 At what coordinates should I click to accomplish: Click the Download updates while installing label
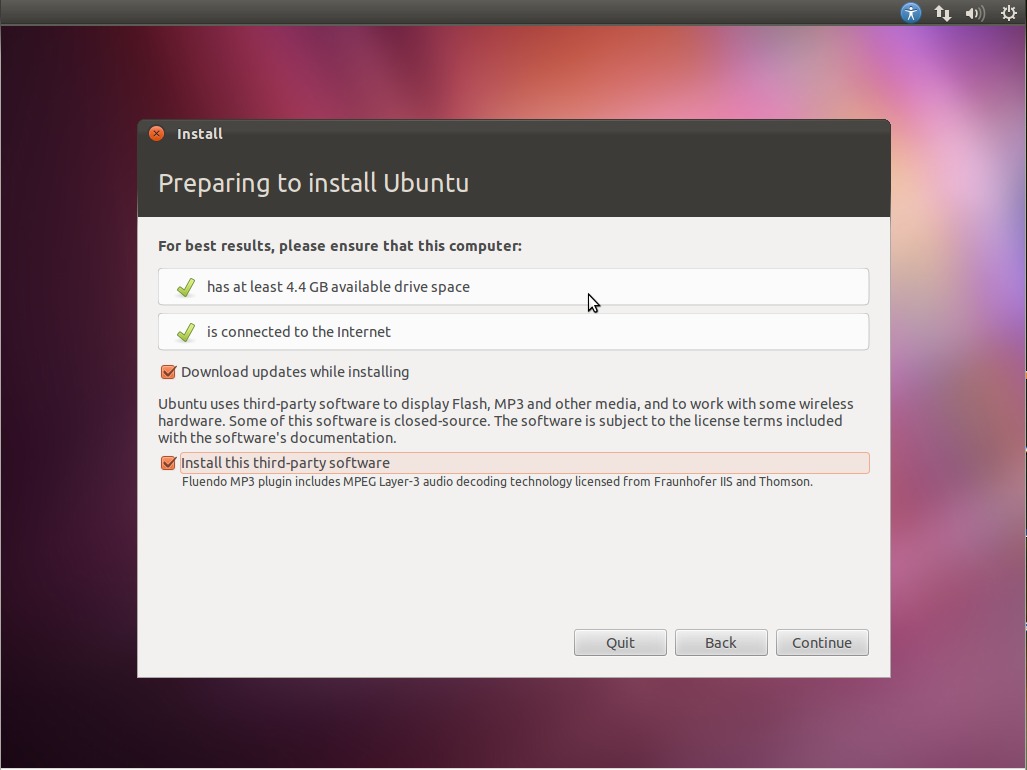295,372
